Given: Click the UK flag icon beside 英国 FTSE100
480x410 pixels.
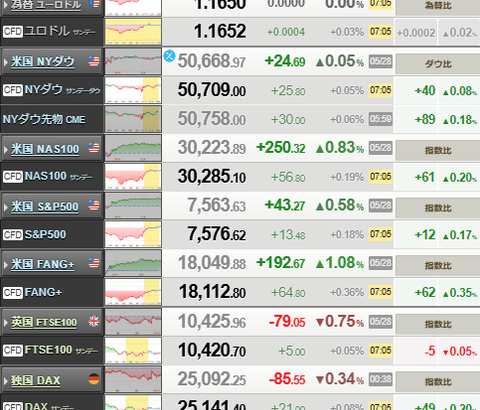Looking at the screenshot, I should (94, 322).
